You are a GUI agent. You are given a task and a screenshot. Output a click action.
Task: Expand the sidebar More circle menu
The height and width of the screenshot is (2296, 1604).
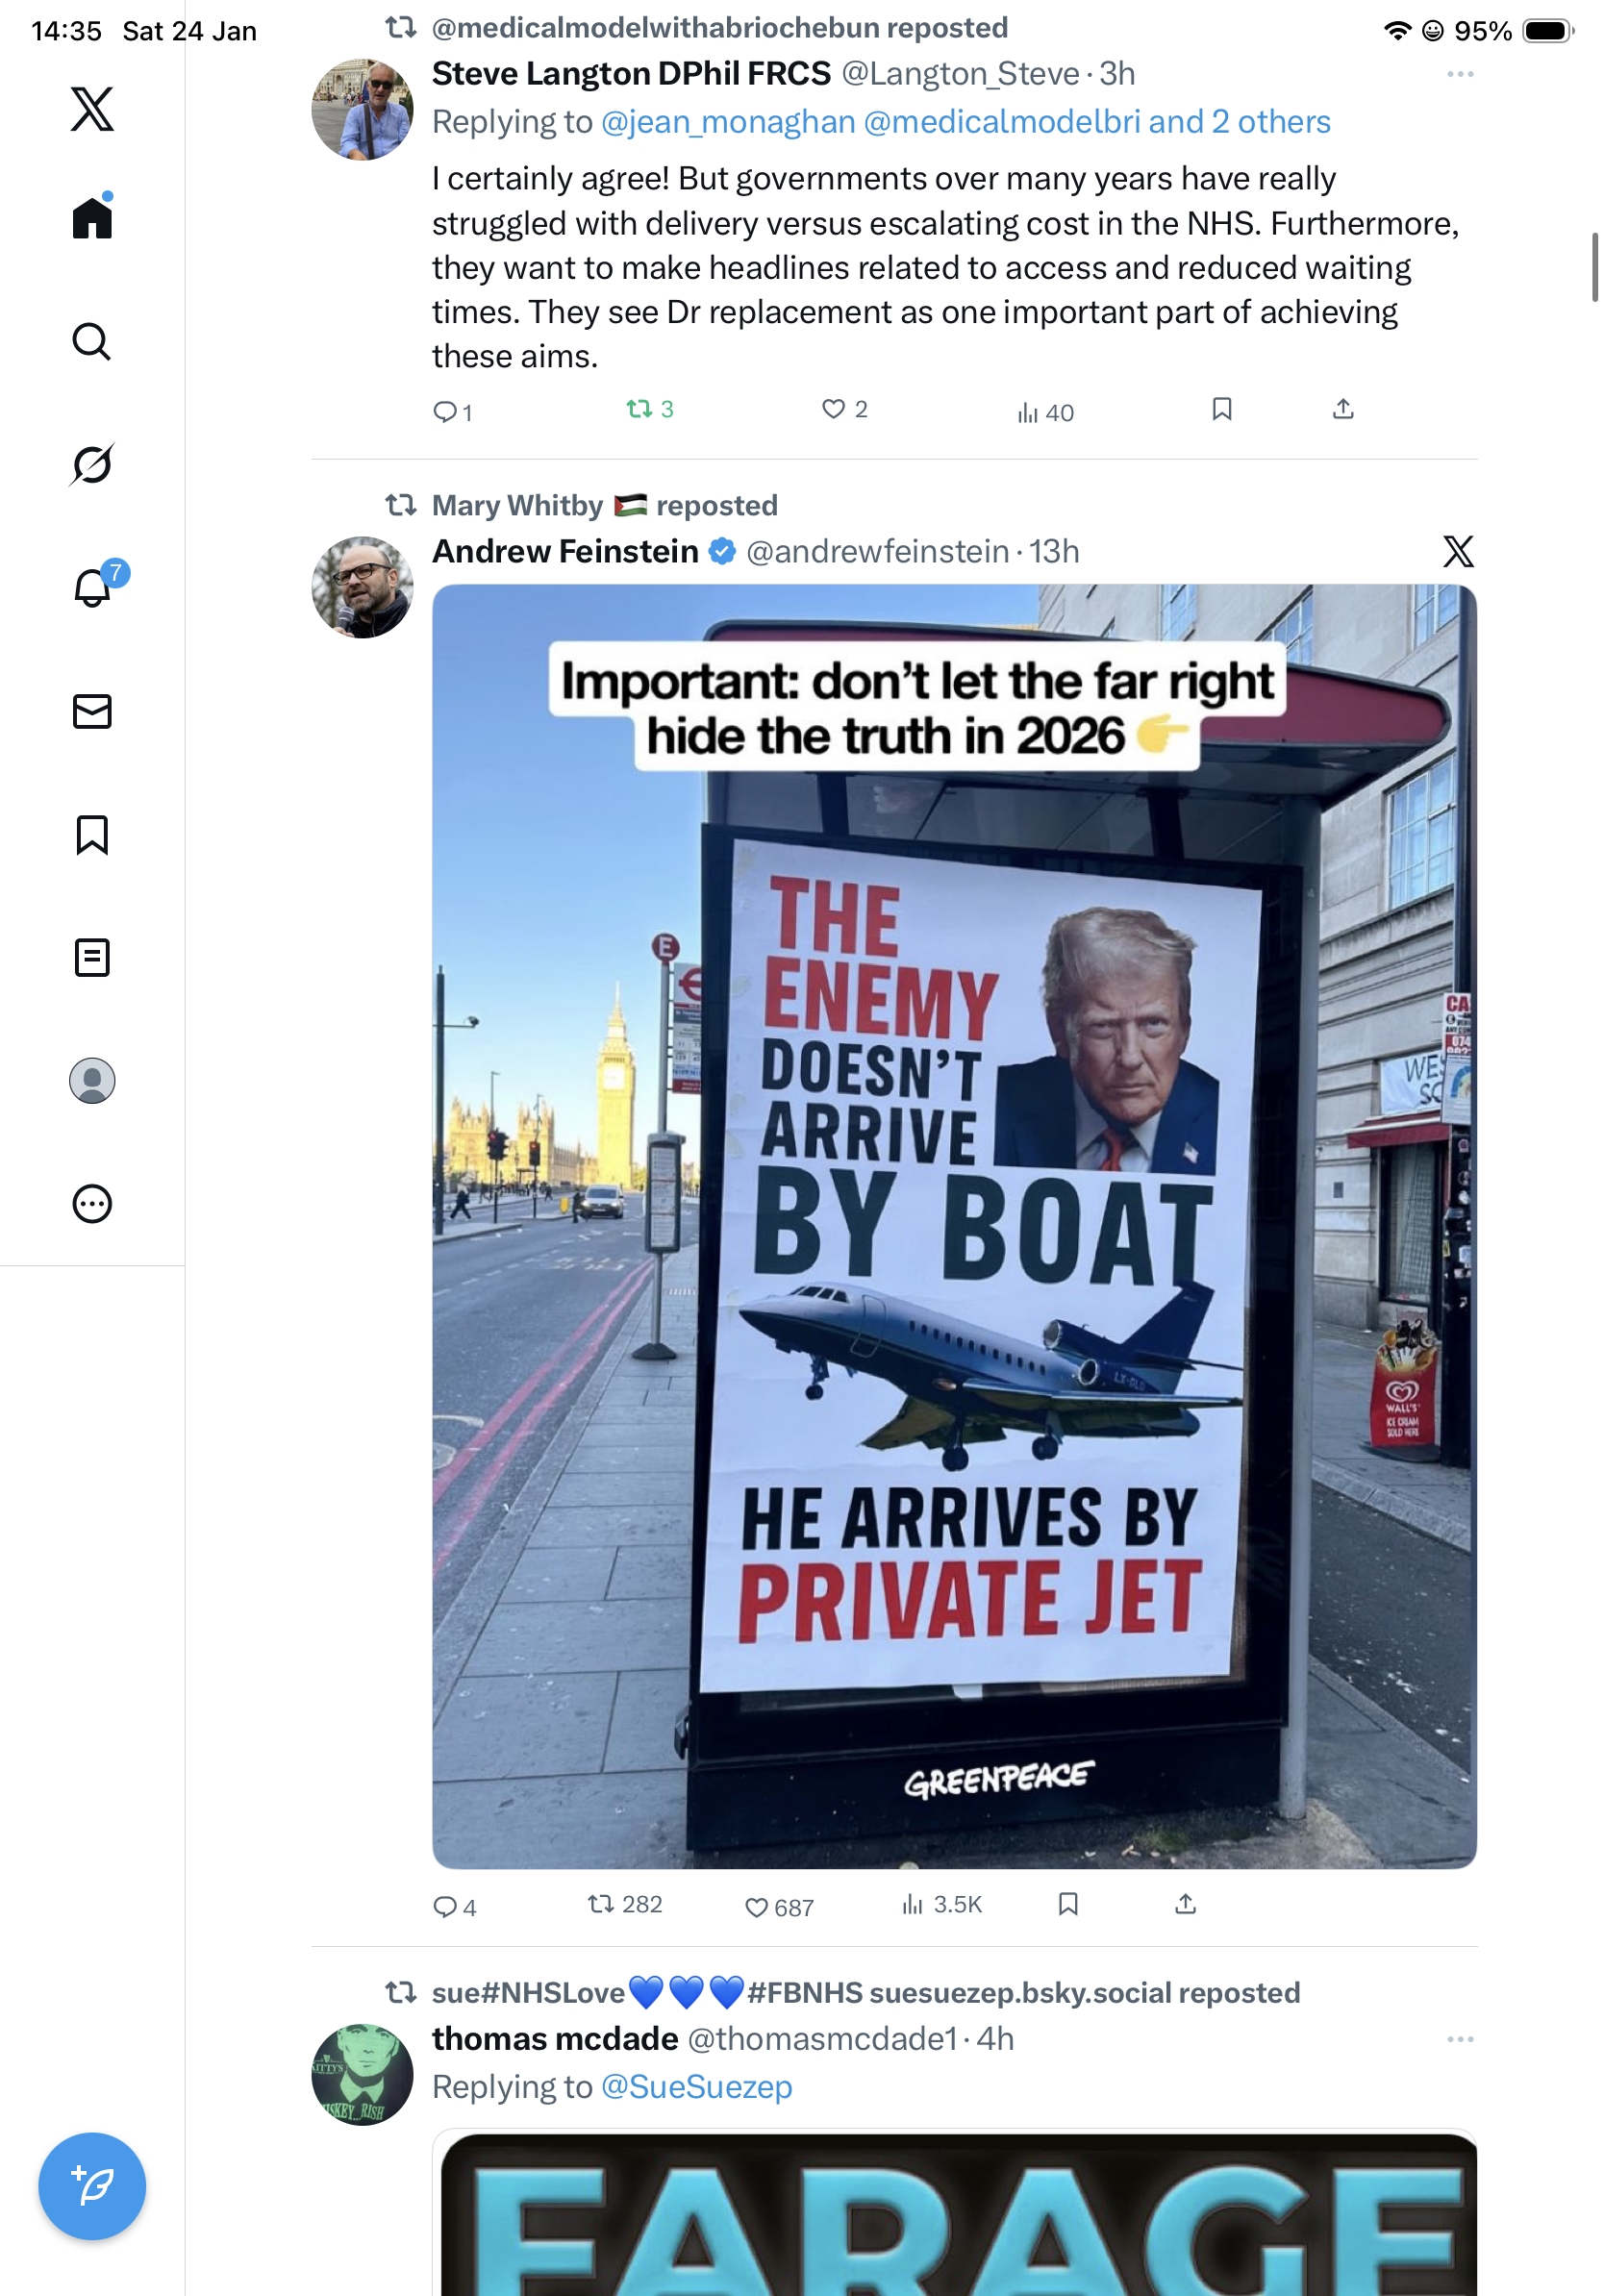pos(92,1203)
